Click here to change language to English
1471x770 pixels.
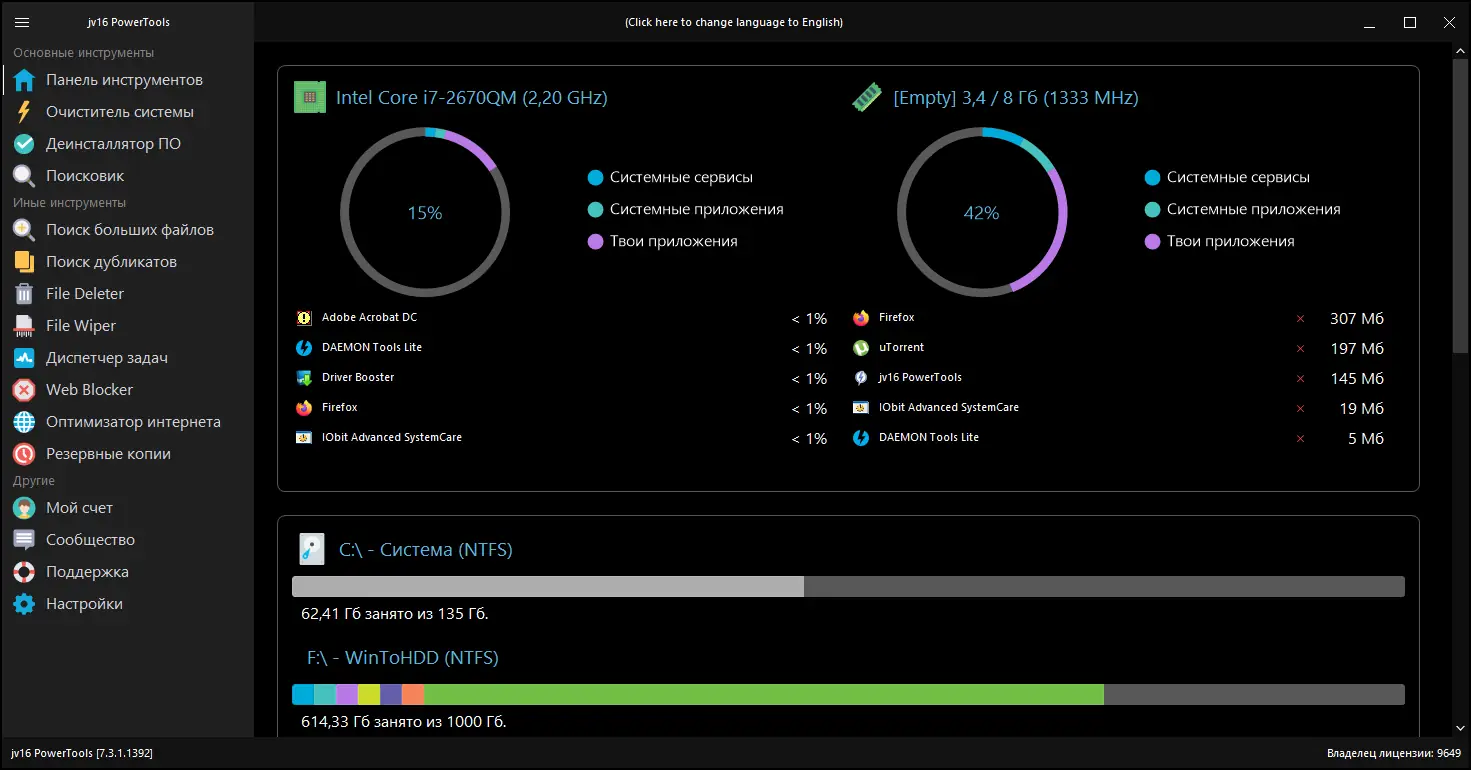(734, 22)
